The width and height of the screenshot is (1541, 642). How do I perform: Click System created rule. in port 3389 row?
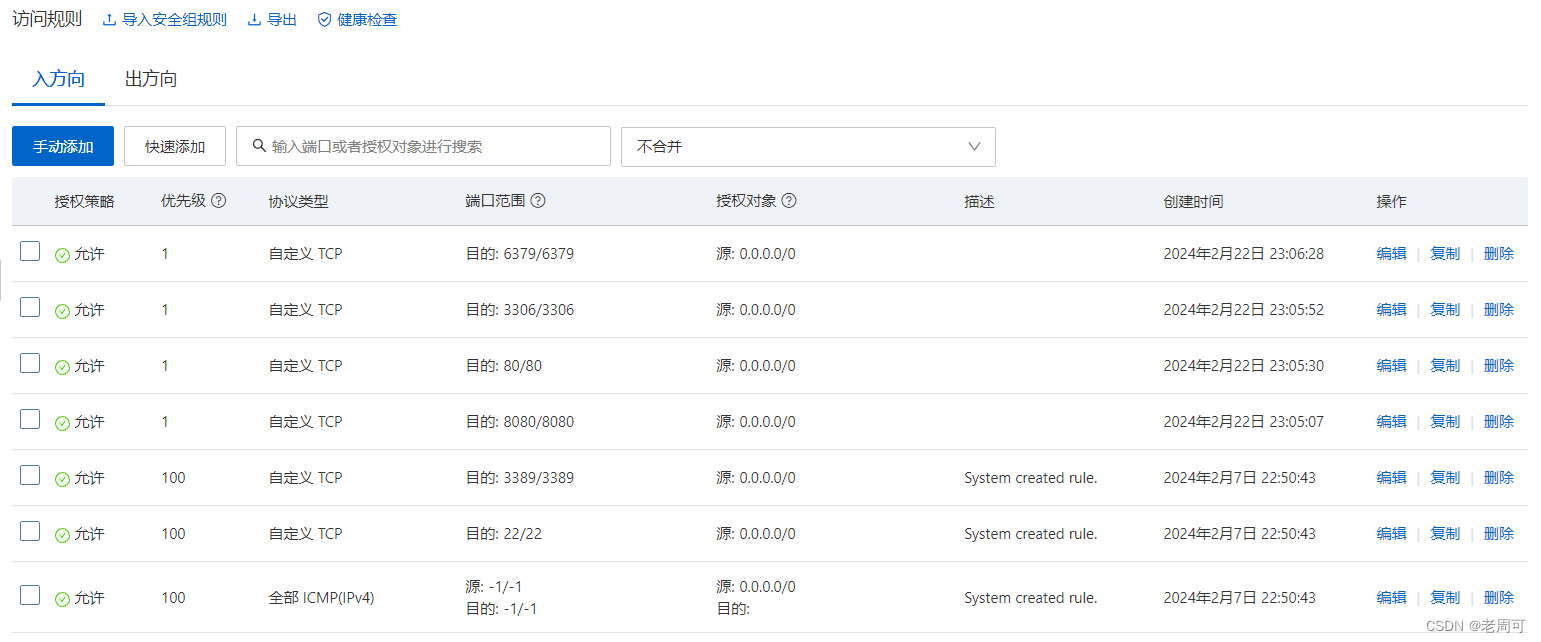[x=1031, y=478]
